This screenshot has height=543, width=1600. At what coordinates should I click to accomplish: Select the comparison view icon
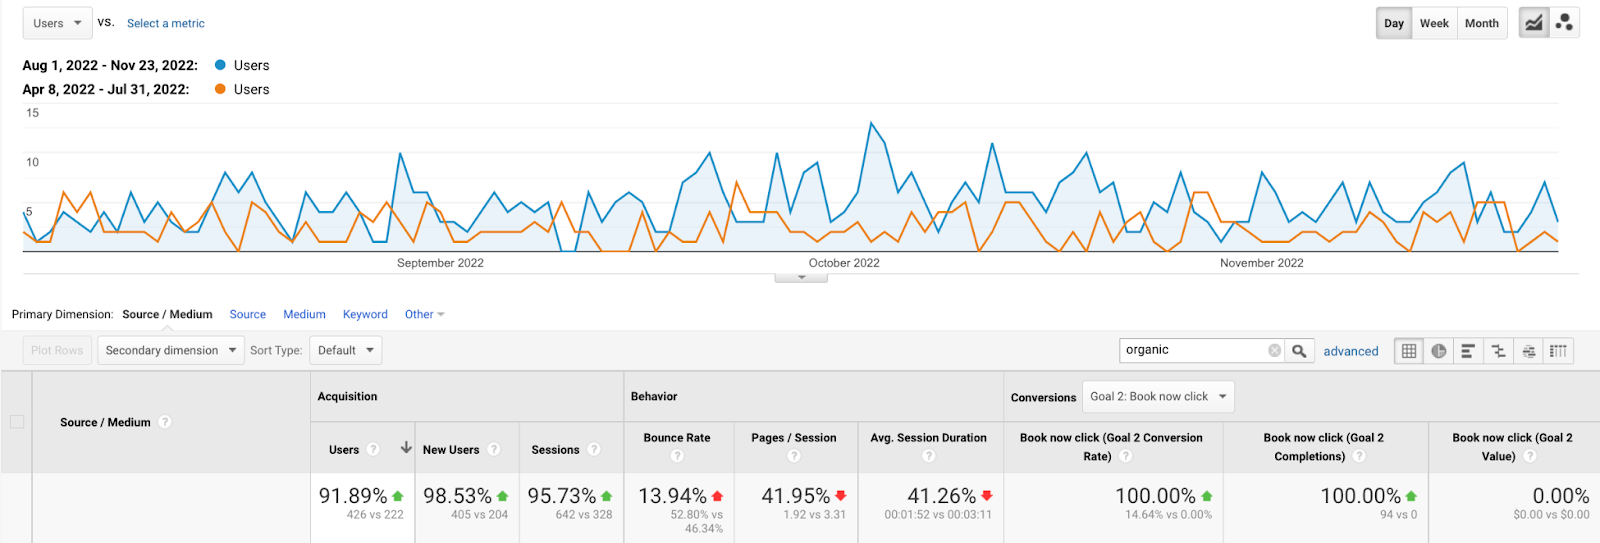click(1498, 351)
